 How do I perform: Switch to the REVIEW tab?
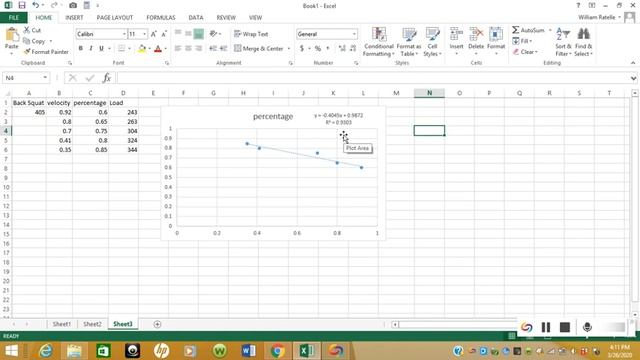coord(226,18)
